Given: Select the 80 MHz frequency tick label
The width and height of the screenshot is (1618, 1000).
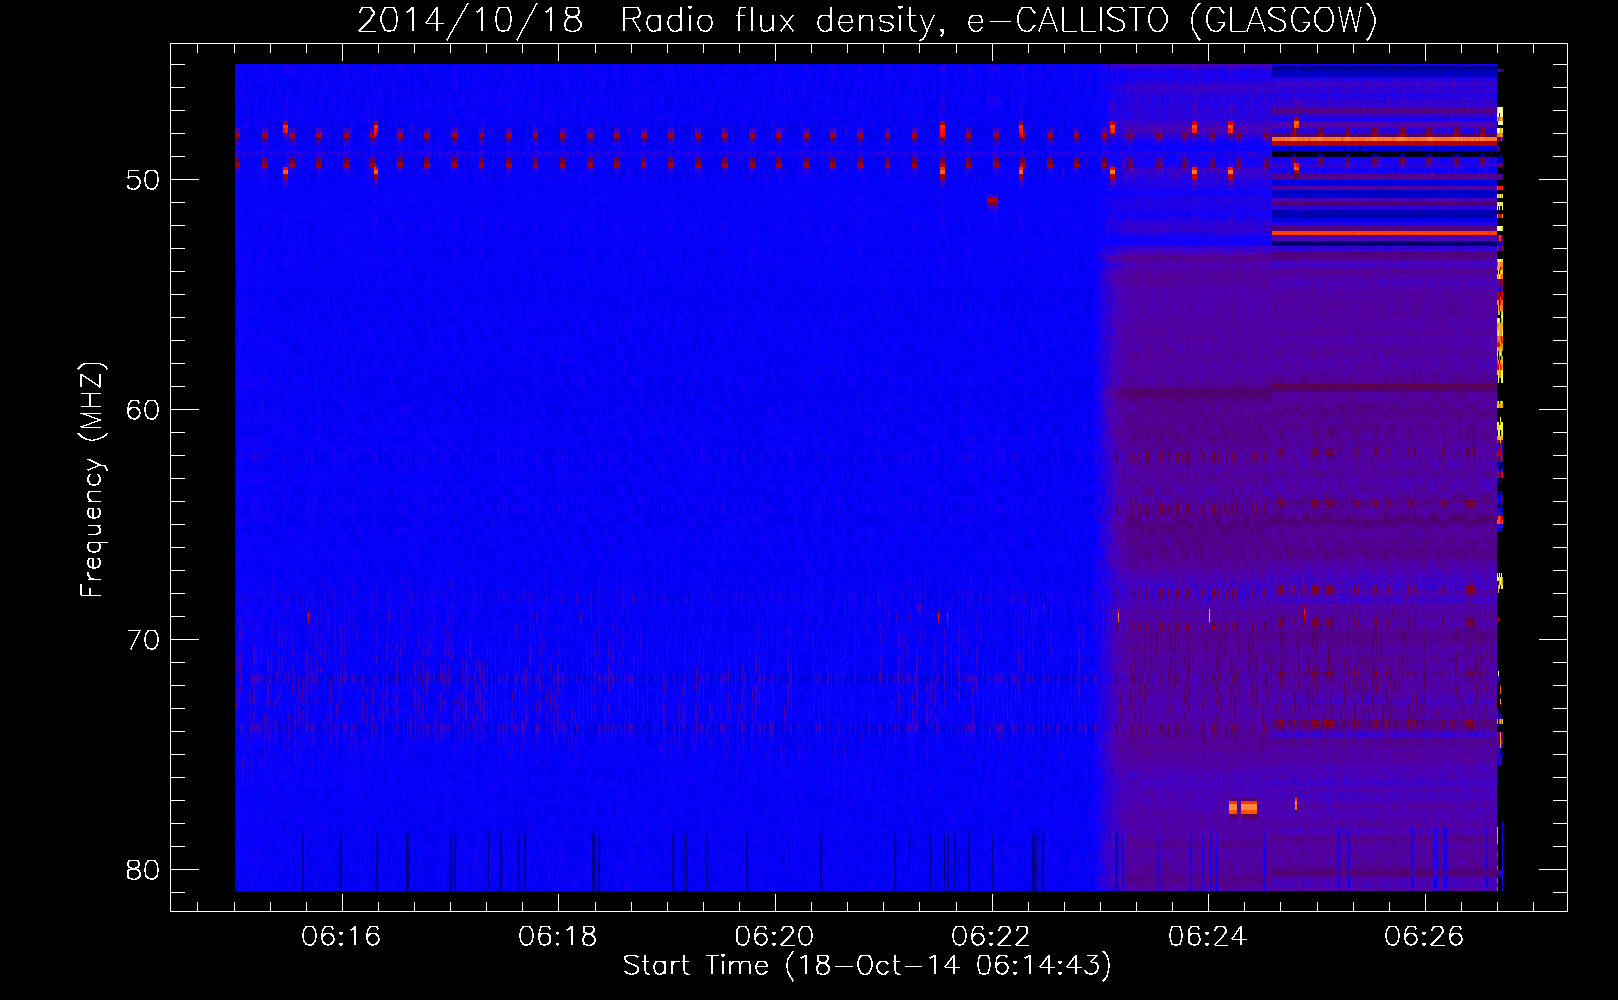Looking at the screenshot, I should [x=144, y=870].
